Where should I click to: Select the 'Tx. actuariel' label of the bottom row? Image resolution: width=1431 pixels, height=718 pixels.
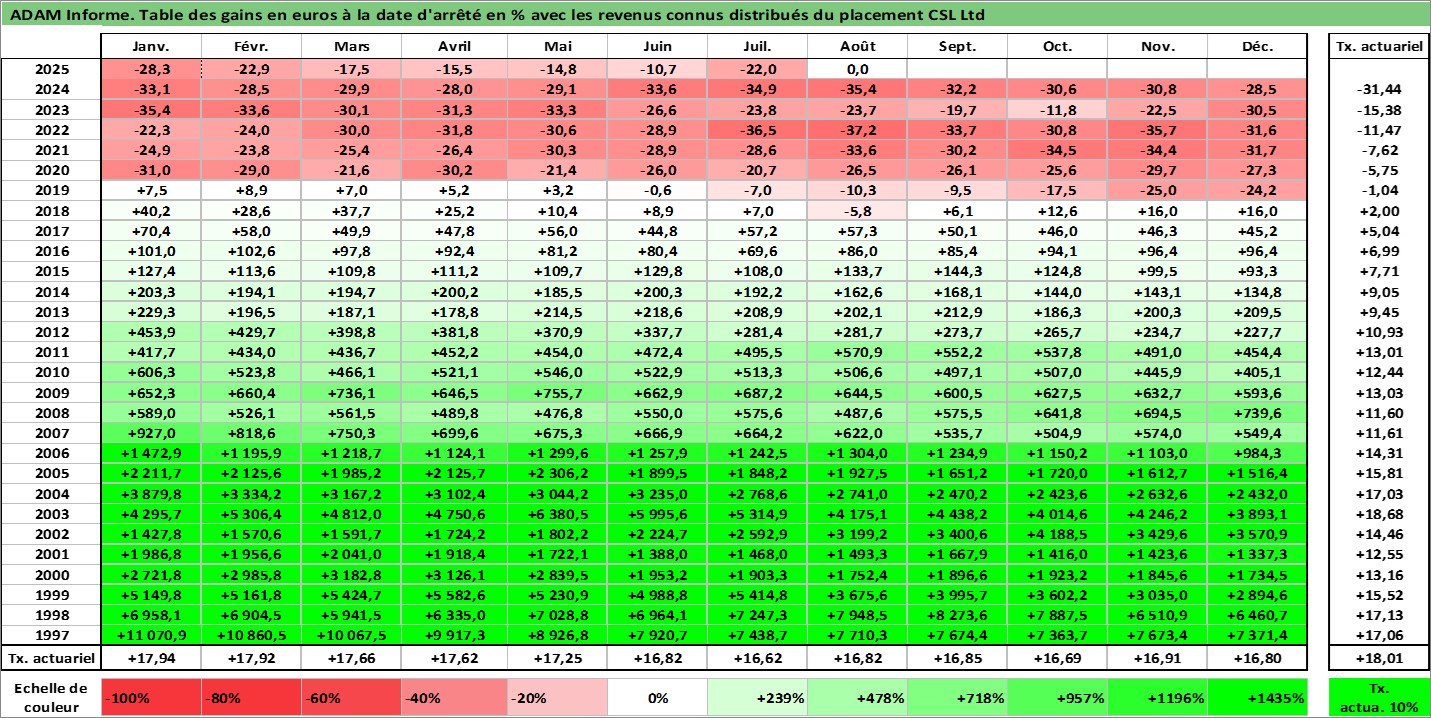coord(51,657)
